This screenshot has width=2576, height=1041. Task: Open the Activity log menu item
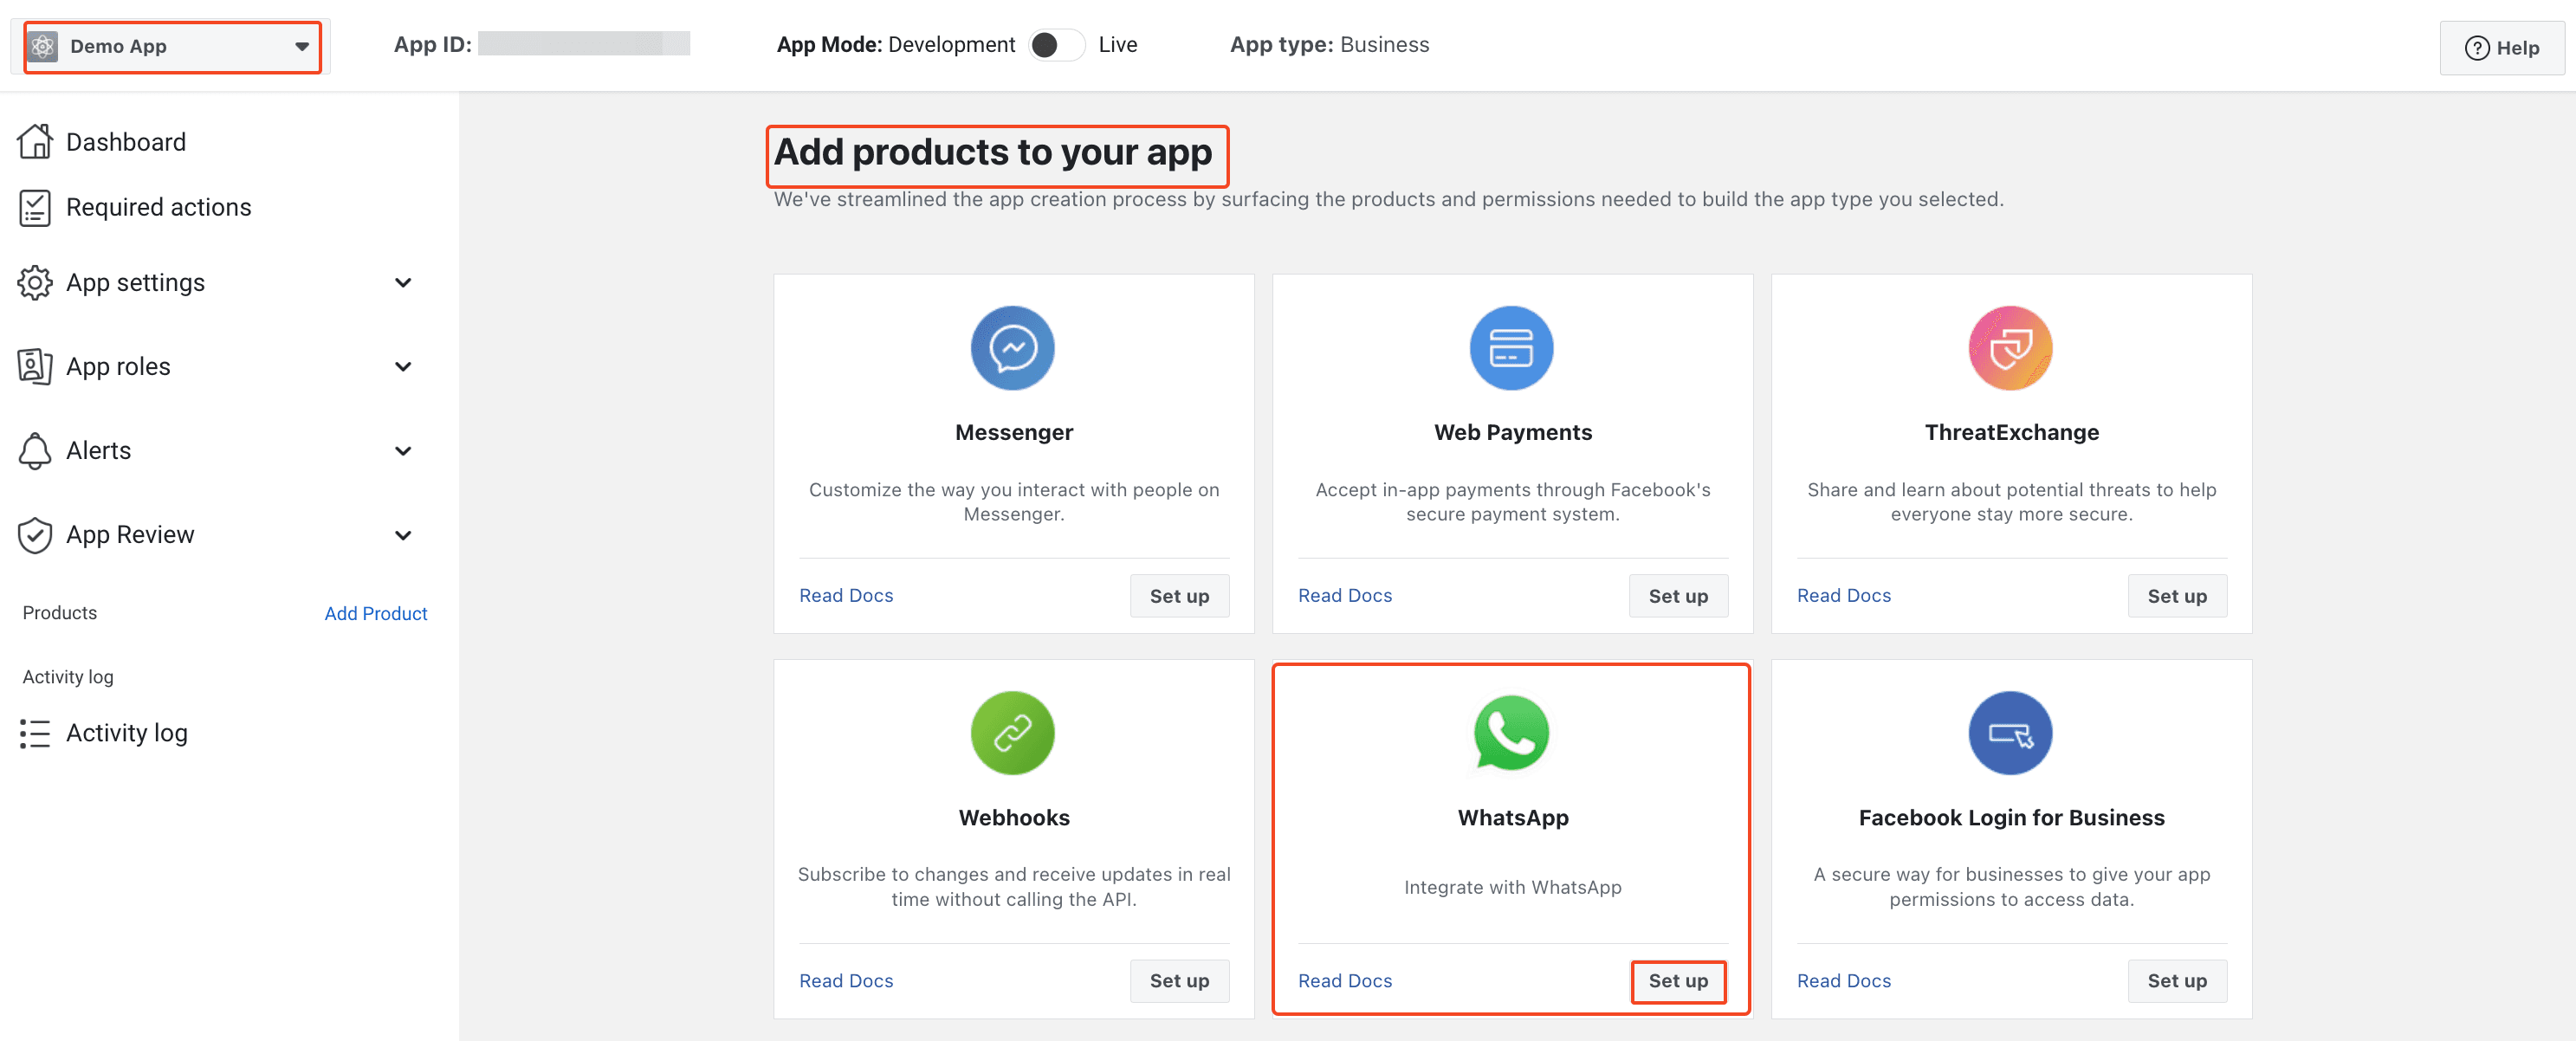point(127,733)
